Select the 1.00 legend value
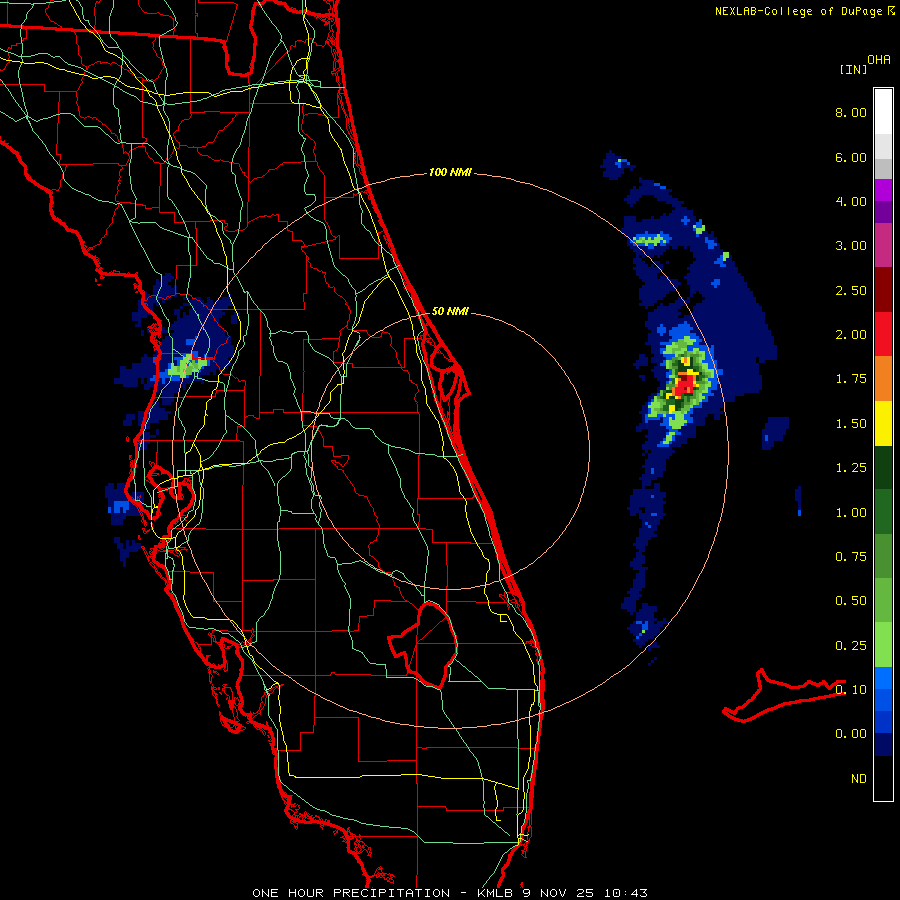Viewport: 900px width, 900px height. (x=851, y=513)
